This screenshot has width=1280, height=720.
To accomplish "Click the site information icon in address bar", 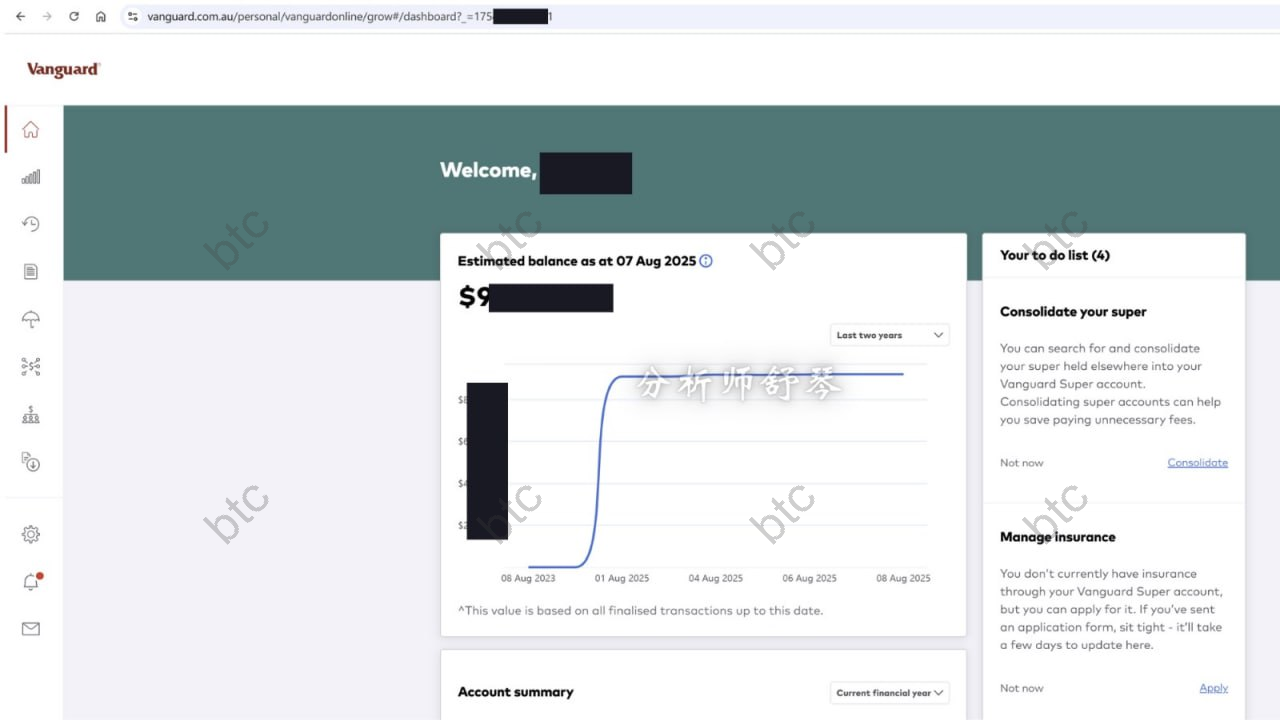I will 133,17.
